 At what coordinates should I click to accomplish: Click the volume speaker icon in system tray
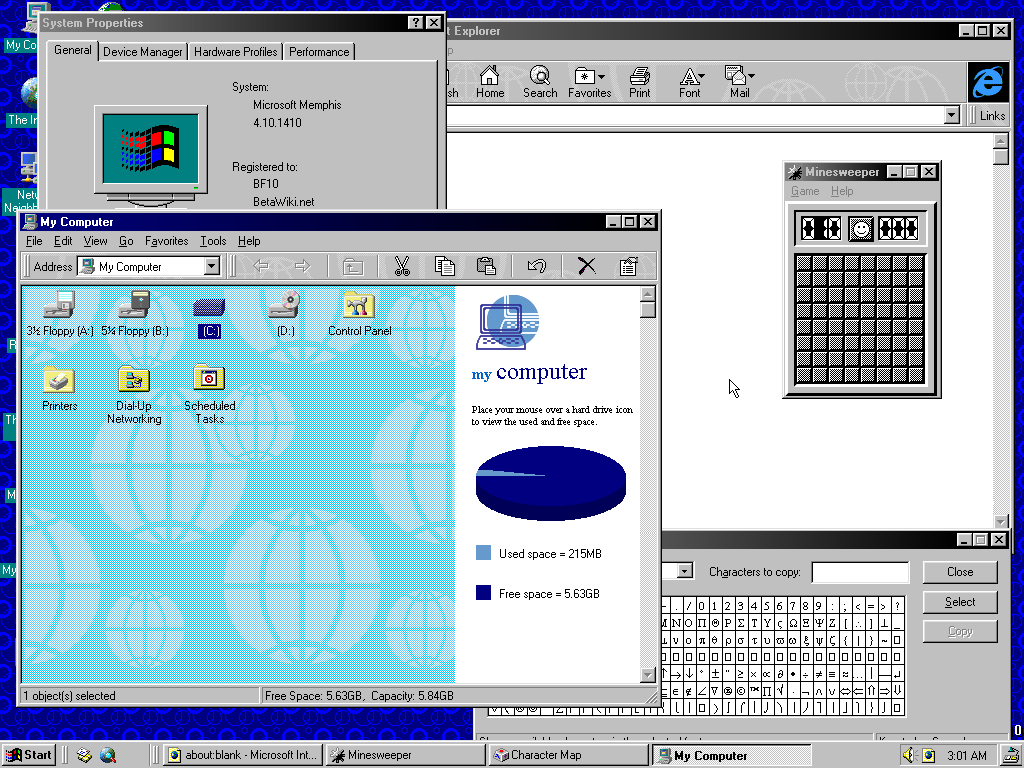pyautogui.click(x=909, y=755)
